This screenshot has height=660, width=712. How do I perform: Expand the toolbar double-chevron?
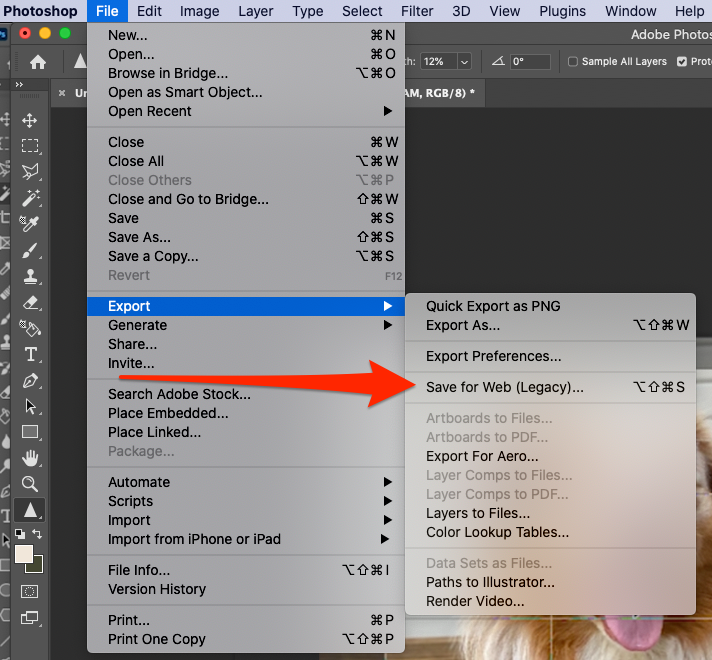(19, 84)
